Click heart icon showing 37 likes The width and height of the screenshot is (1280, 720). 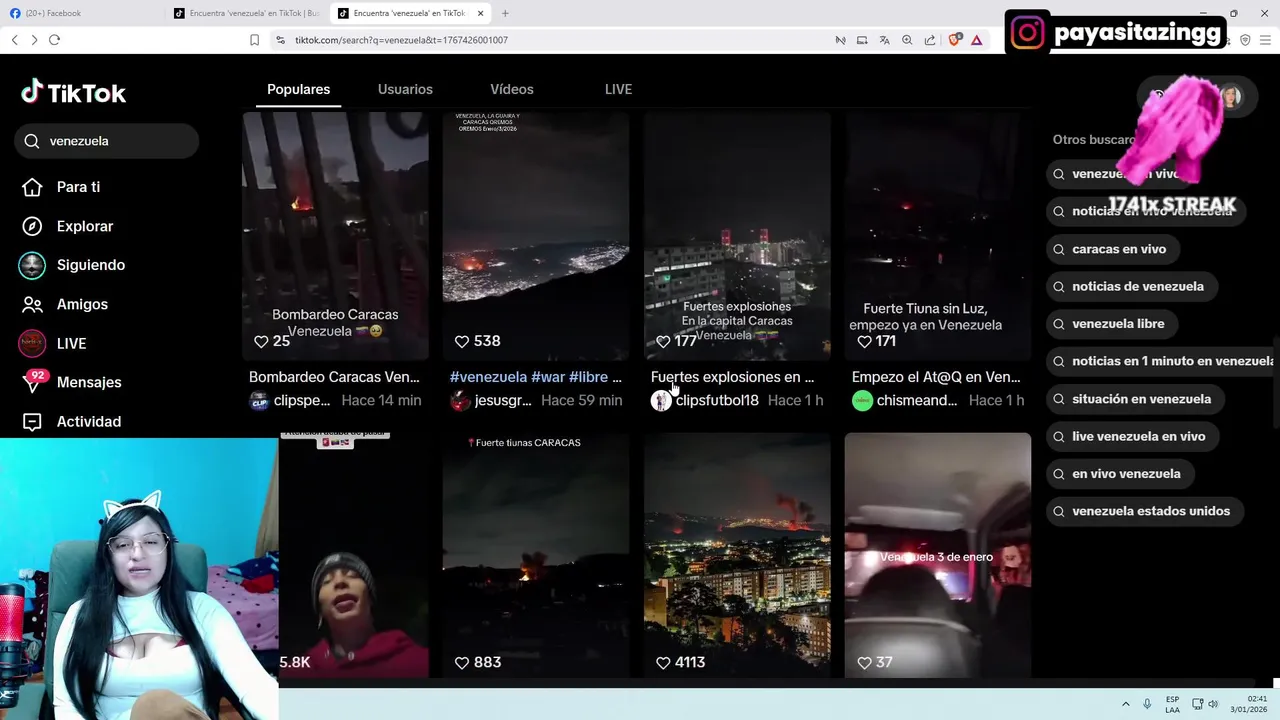click(864, 662)
